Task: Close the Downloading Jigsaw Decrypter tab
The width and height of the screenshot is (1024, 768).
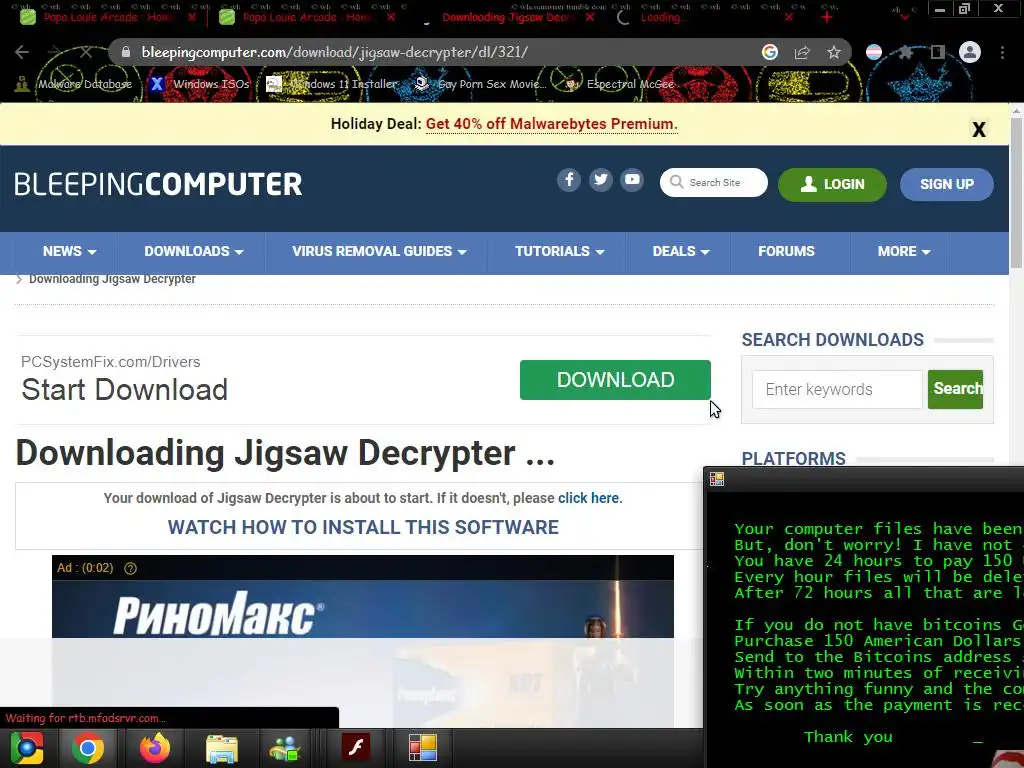Action: [590, 18]
